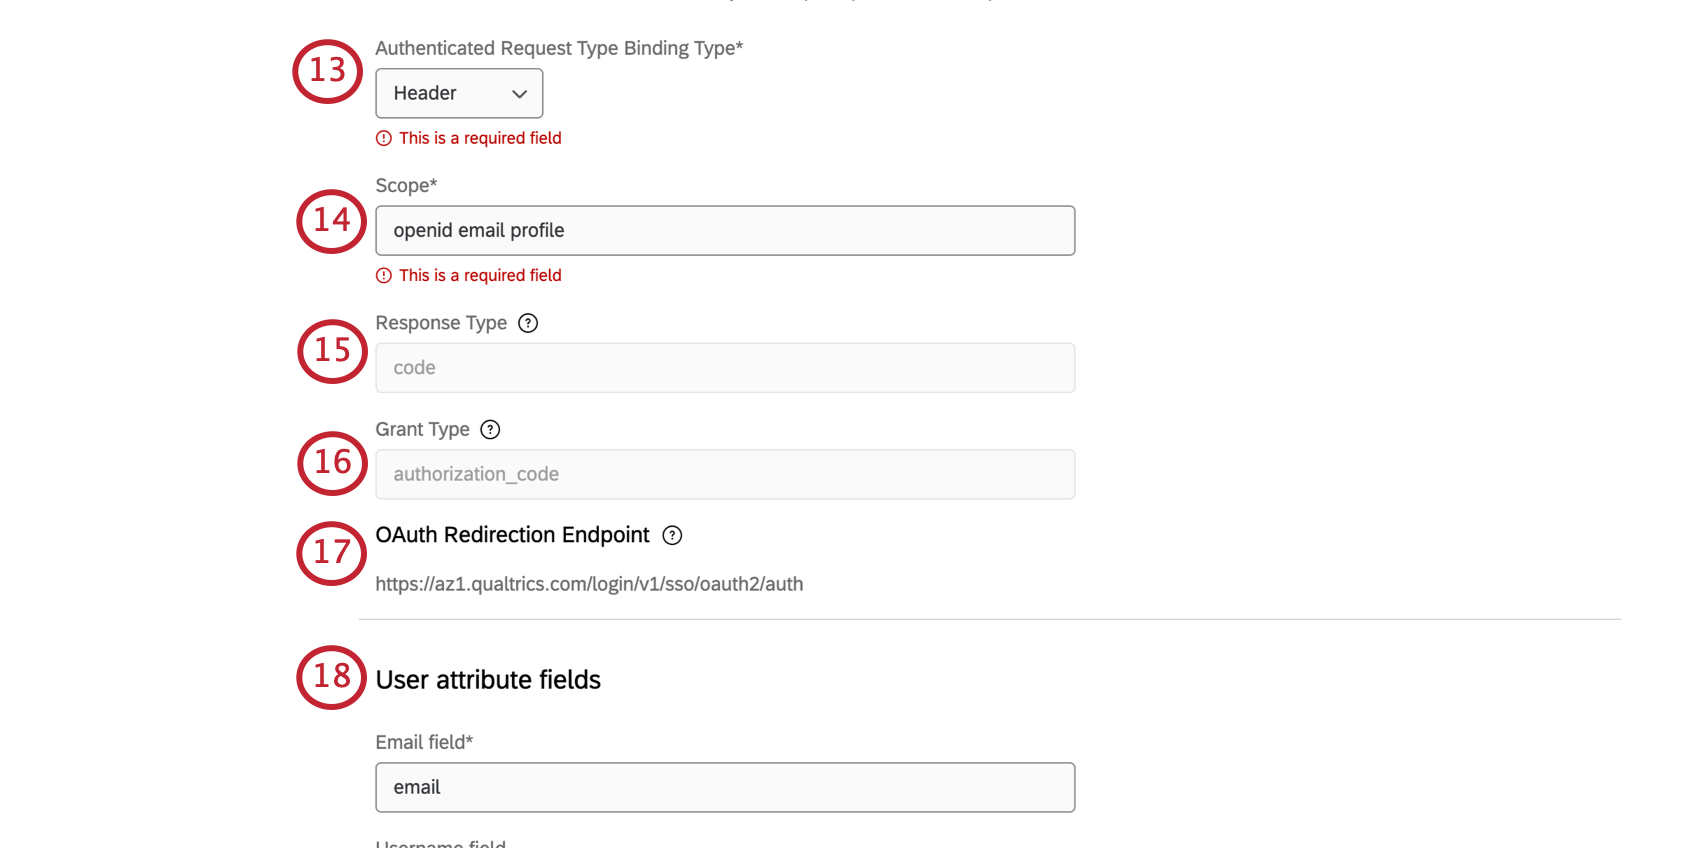The image size is (1700, 848).
Task: Click the error icon below the Scope field
Action: tap(384, 276)
